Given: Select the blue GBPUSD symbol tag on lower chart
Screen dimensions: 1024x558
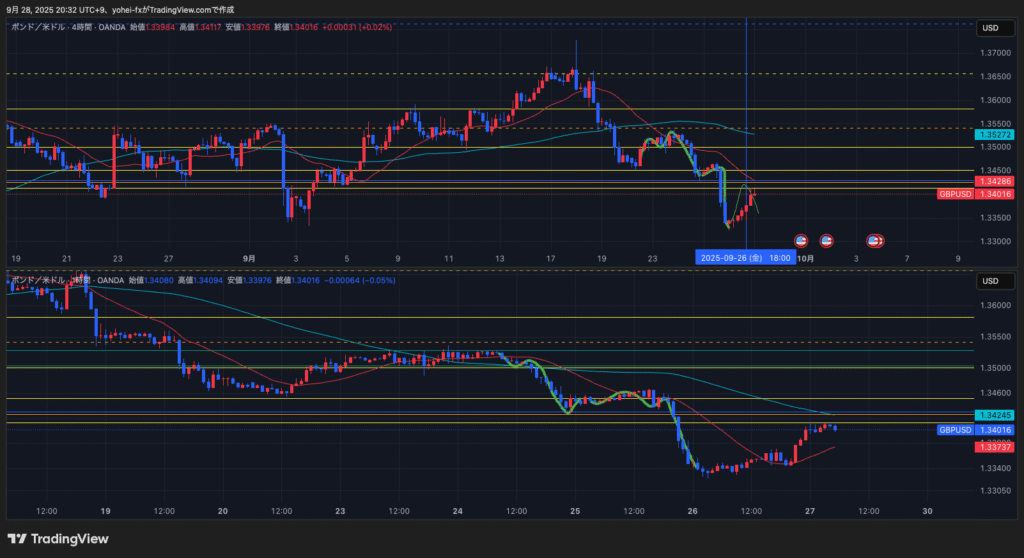Looking at the screenshot, I should point(957,429).
